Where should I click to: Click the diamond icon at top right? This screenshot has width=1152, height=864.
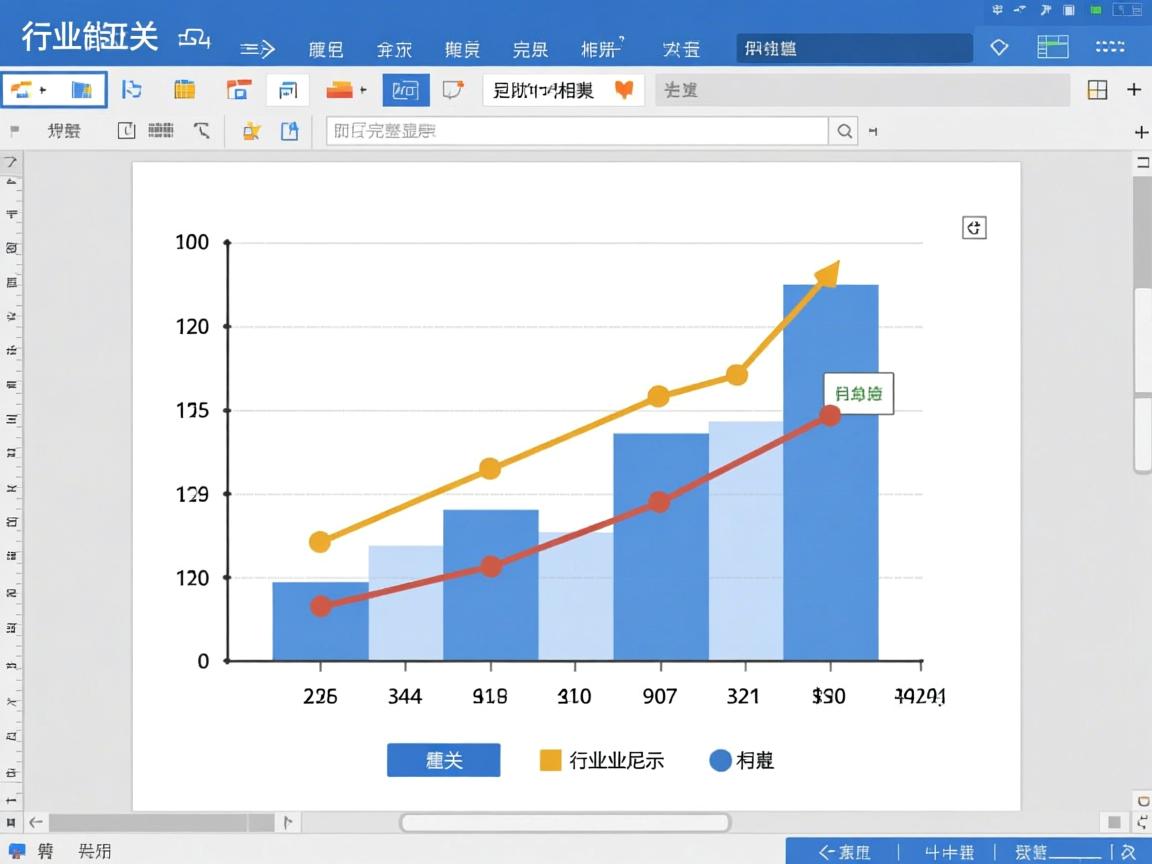point(999,46)
